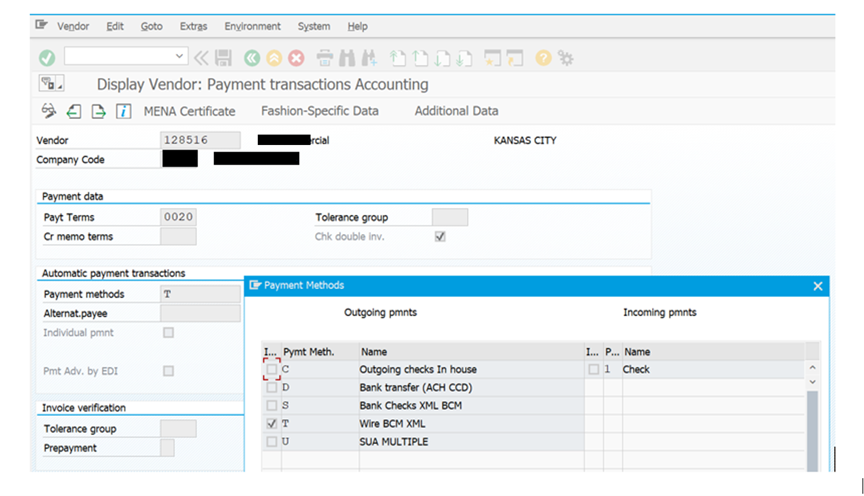The image size is (864, 496).
Task: Click the green Back arrow icon
Action: [251, 58]
